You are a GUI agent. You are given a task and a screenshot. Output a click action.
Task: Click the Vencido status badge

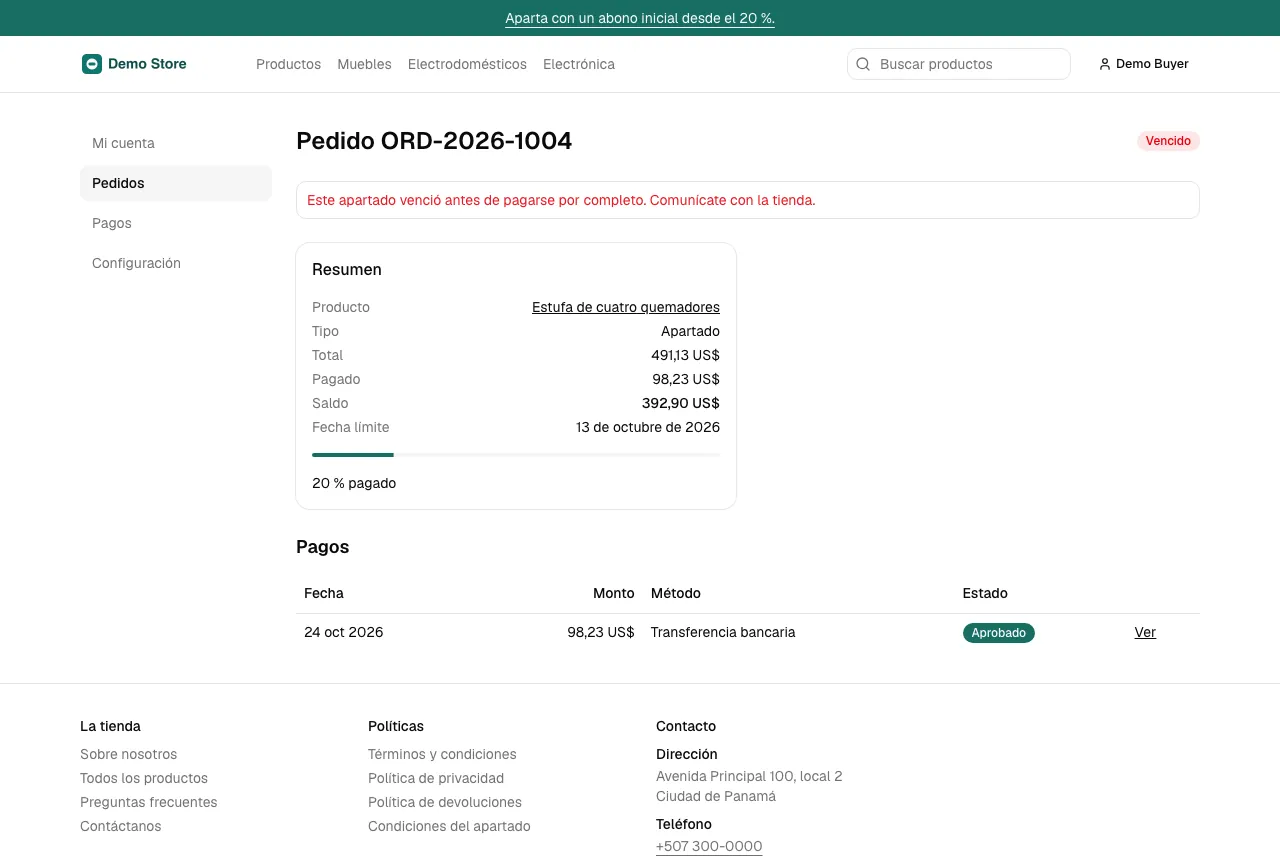tap(1168, 141)
